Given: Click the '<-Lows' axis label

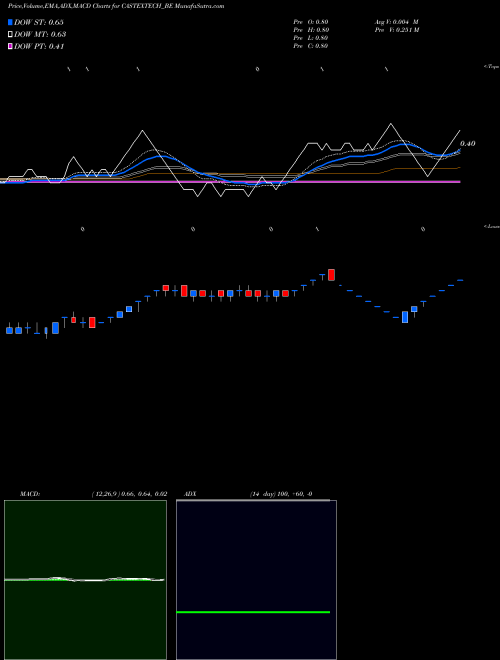Looking at the screenshot, I should click(x=492, y=226).
